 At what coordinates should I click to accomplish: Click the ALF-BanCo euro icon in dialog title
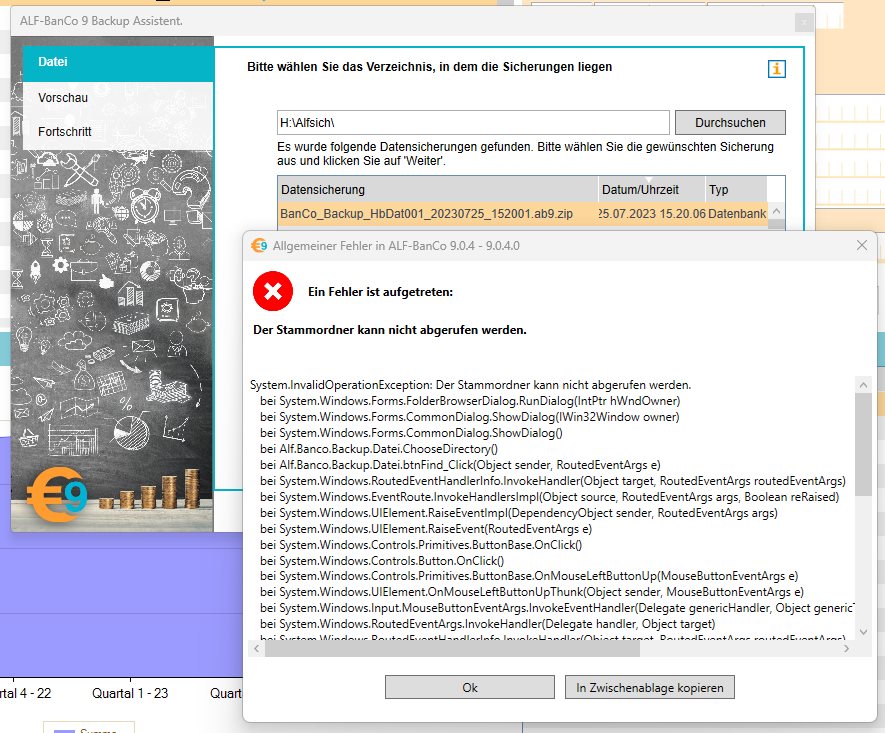(x=259, y=245)
